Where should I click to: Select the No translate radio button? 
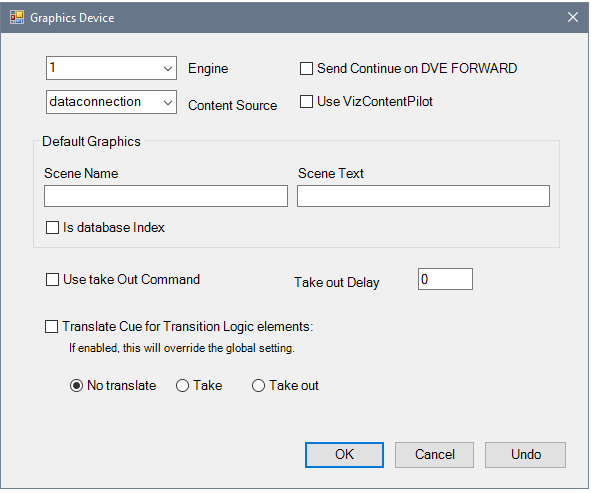pyautogui.click(x=77, y=386)
